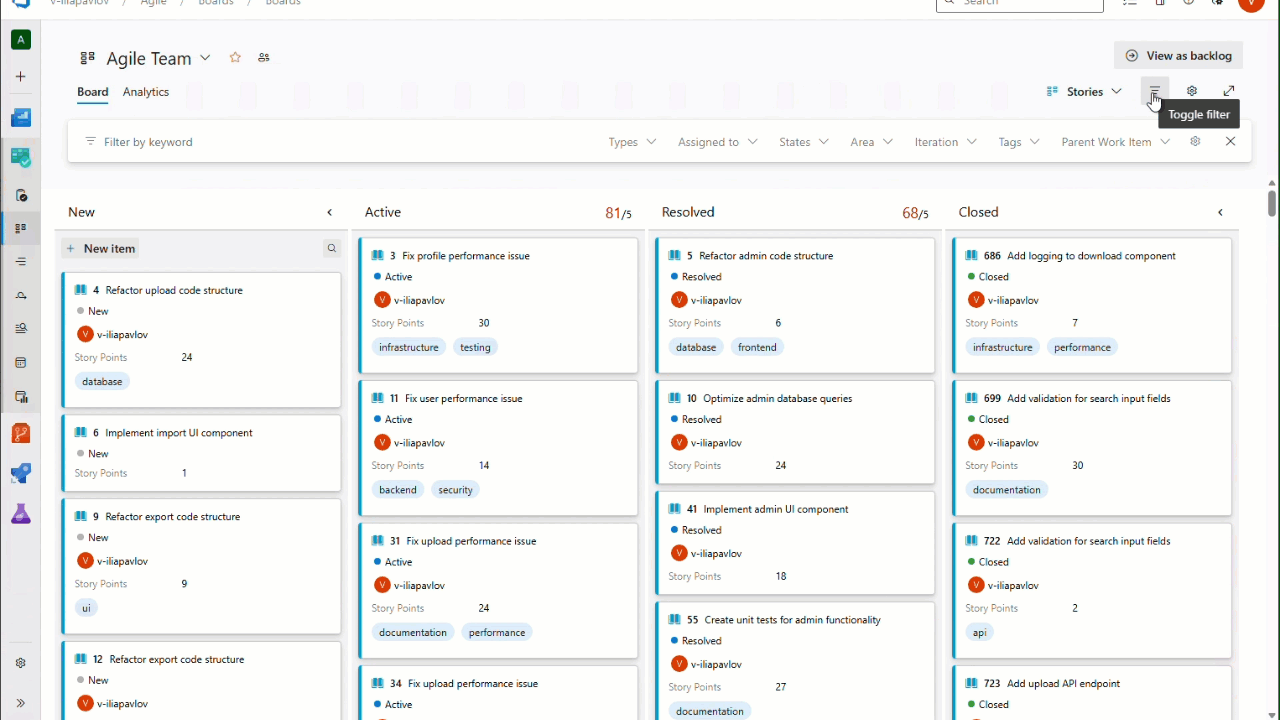The image size is (1280, 720).
Task: Open Test Plans flask icon in sidebar
Action: tap(21, 513)
